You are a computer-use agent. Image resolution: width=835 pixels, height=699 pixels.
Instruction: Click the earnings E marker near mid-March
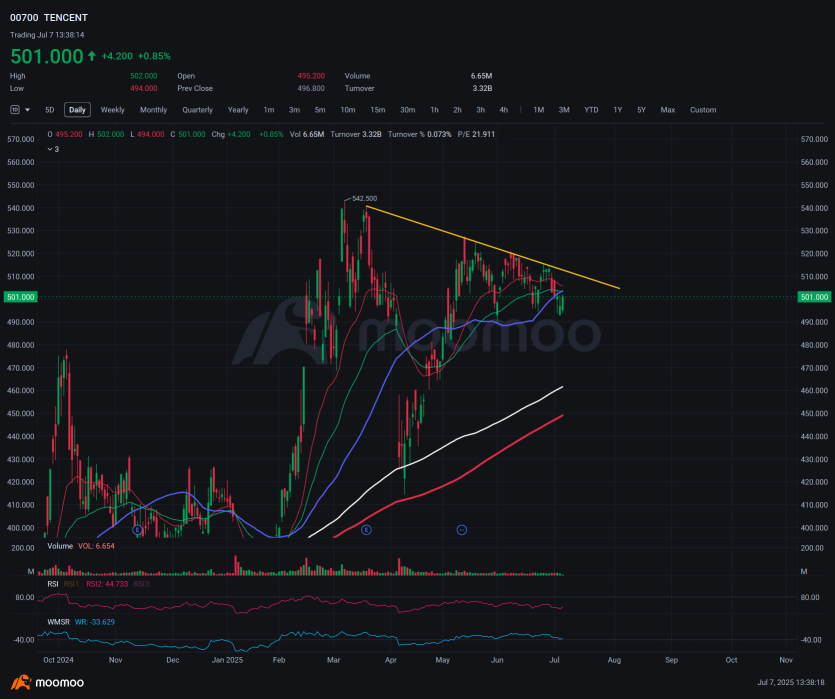point(366,530)
